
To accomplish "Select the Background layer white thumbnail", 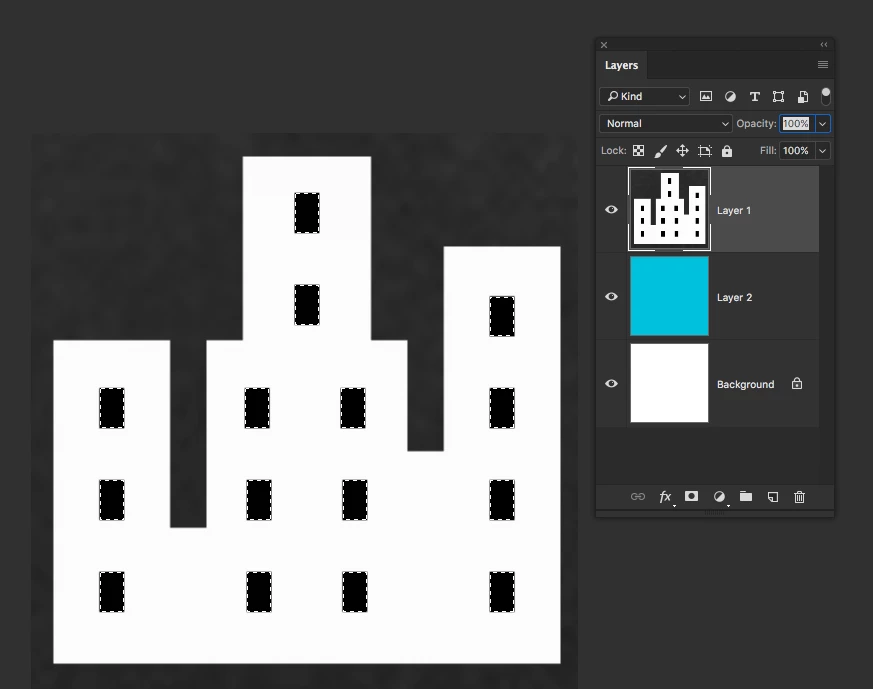I will [669, 383].
